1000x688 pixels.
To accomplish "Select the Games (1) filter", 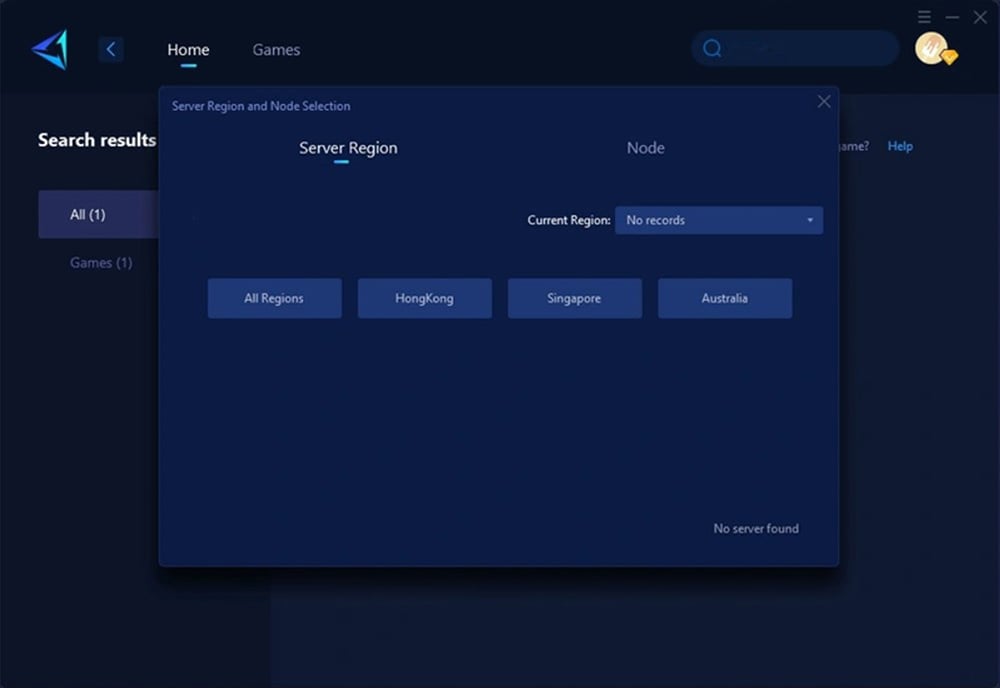I will 101,263.
